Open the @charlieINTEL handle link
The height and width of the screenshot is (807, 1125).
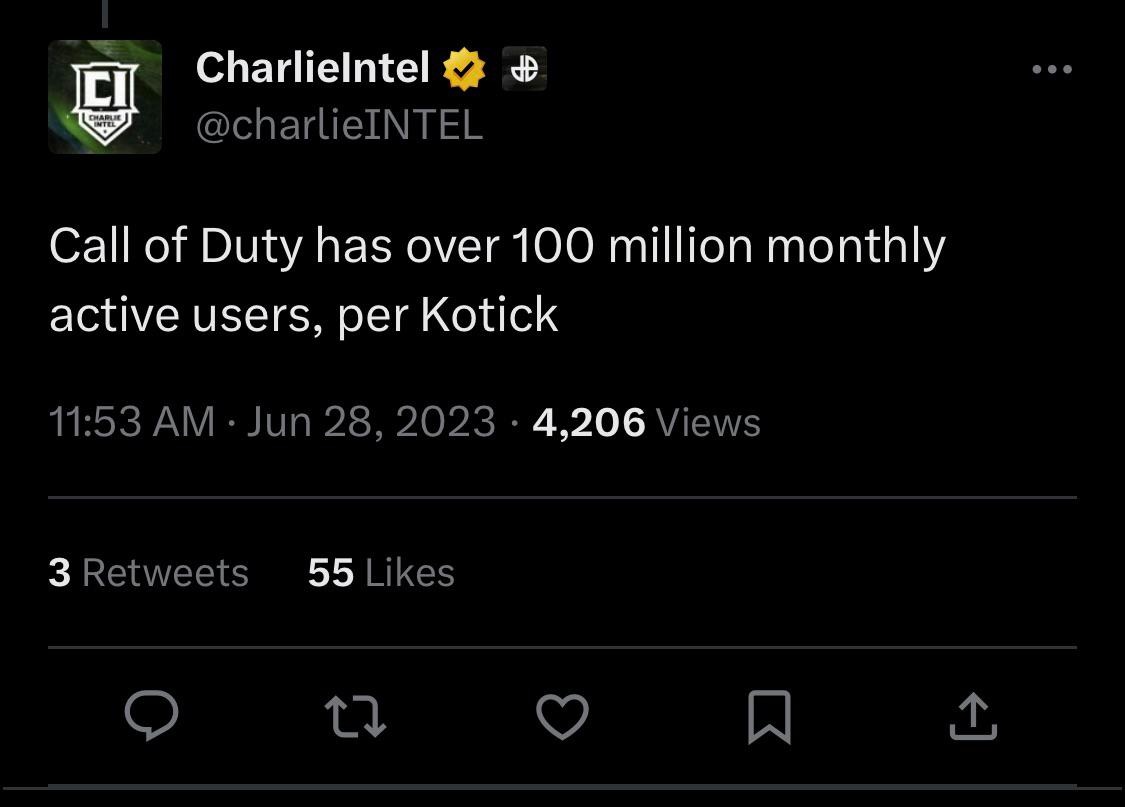click(339, 125)
